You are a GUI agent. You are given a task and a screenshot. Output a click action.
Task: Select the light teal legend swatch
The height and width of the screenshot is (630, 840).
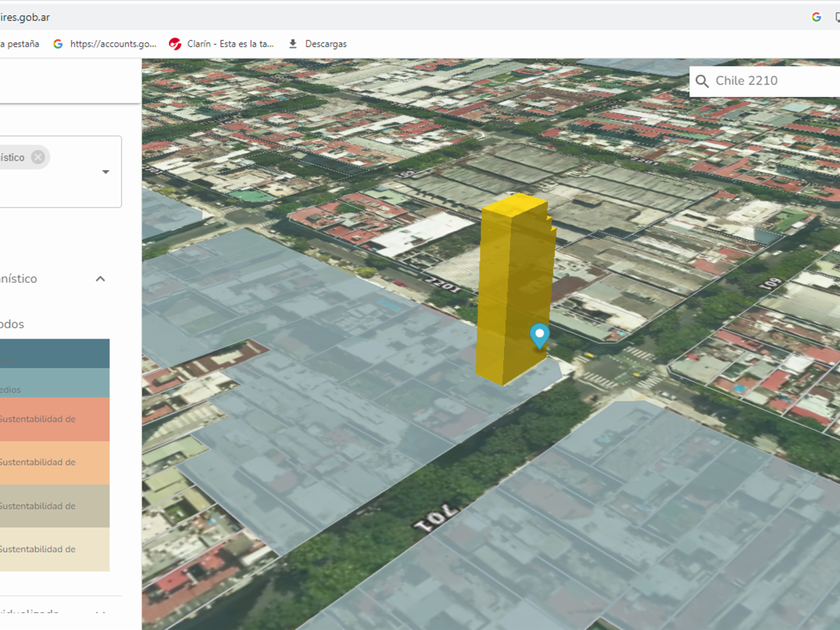point(54,384)
